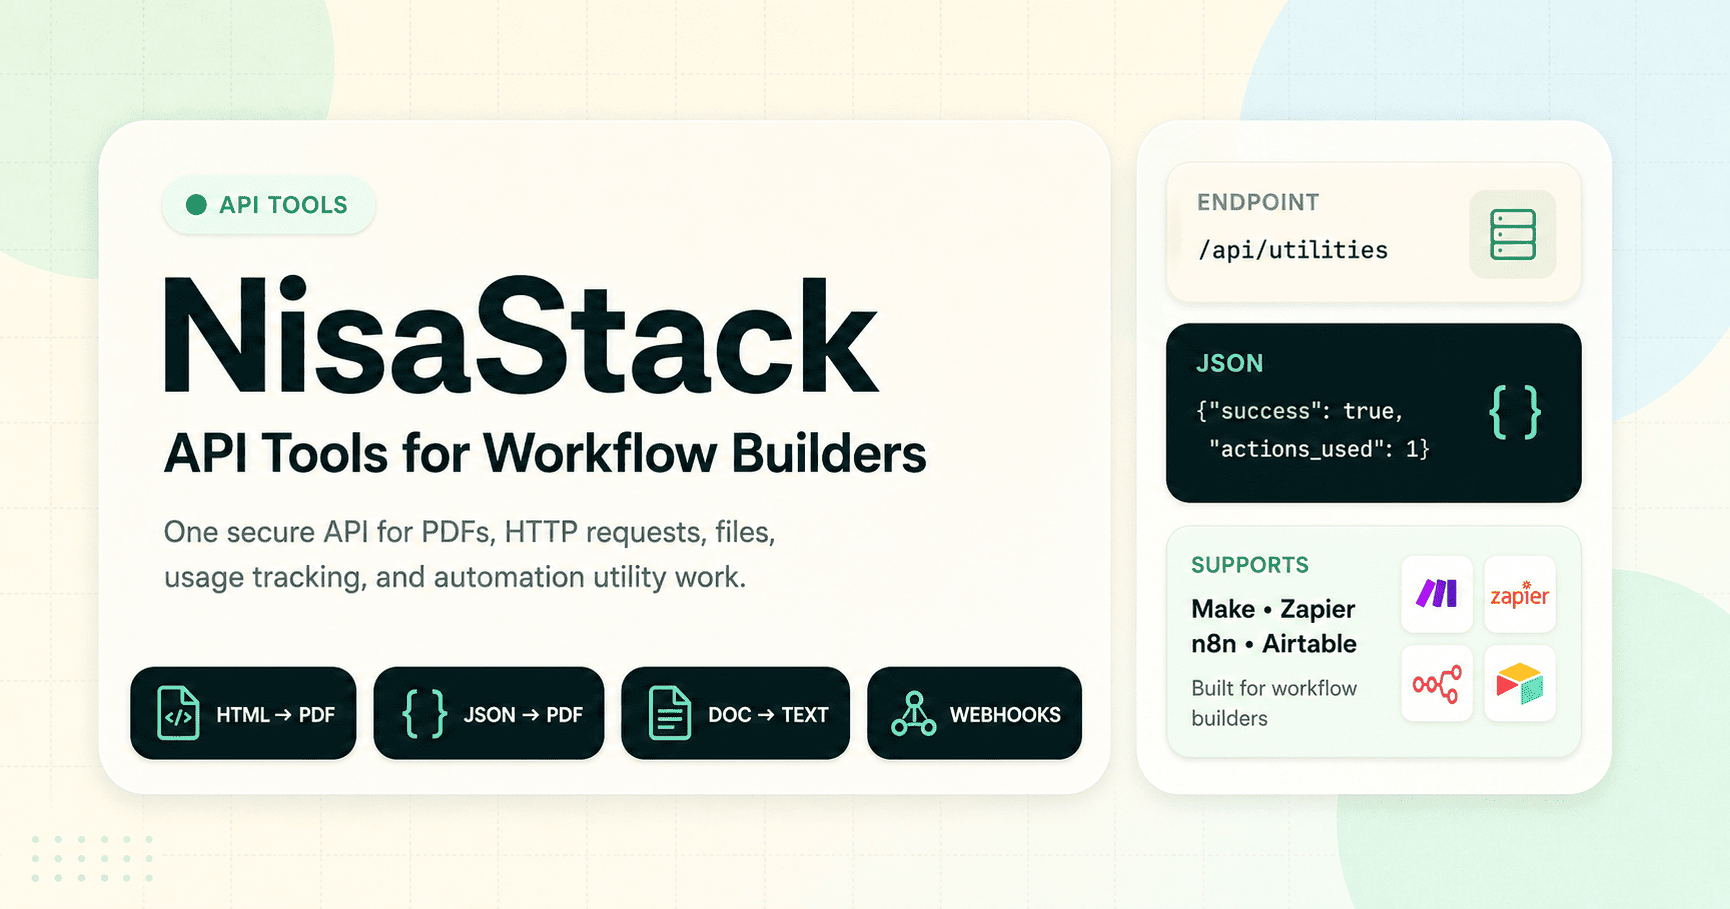
Task: Click the 'Built for workflow builders' text
Action: pyautogui.click(x=1274, y=703)
